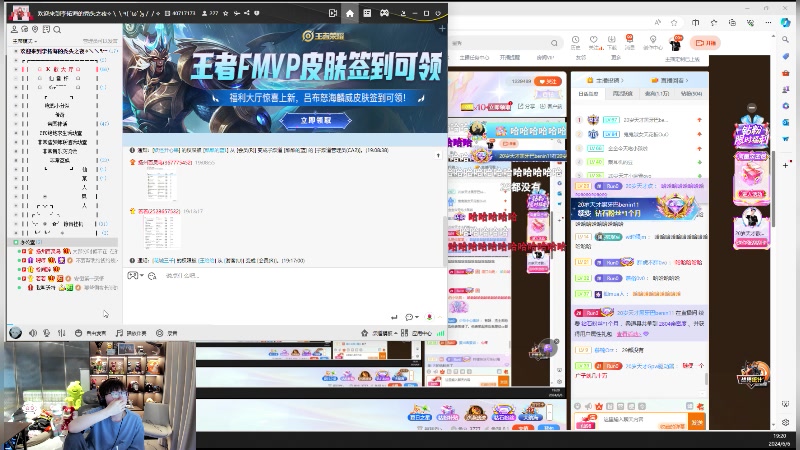The width and height of the screenshot is (800, 450).
Task: Open the dropdown arrow beside the screenshot icon
Action: (141, 276)
